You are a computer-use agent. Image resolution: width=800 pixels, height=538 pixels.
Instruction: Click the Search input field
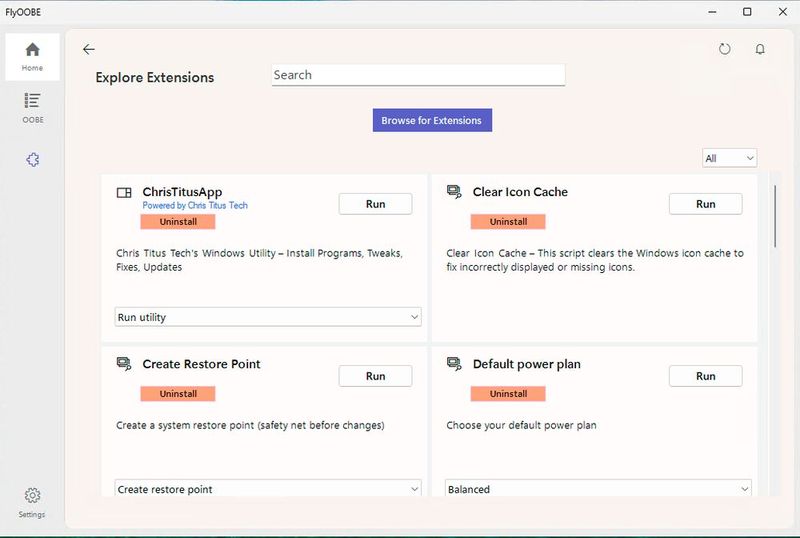tap(418, 75)
